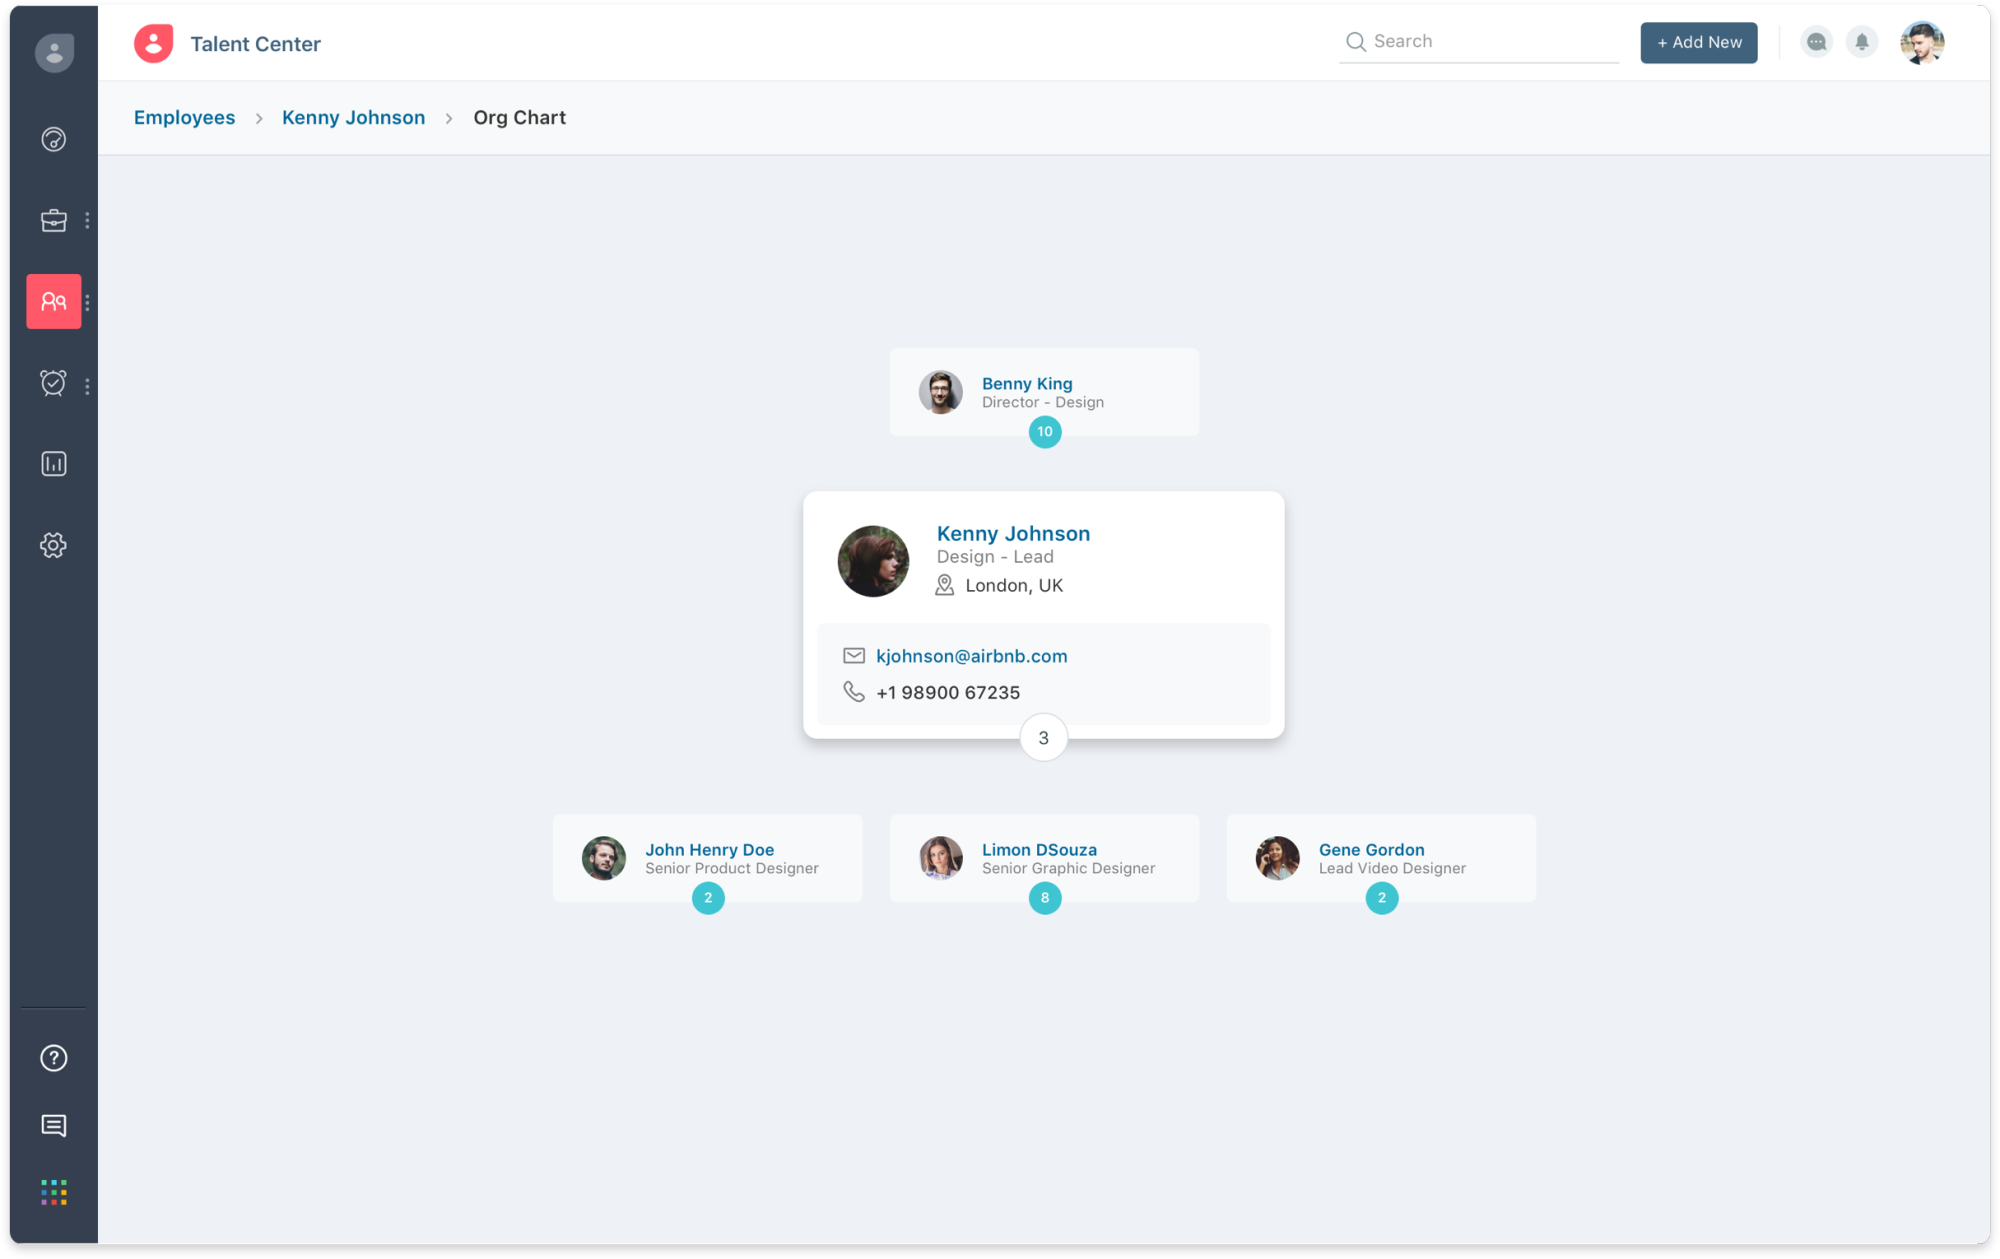
Task: Open the colorful apps grid launcher
Action: [x=54, y=1192]
